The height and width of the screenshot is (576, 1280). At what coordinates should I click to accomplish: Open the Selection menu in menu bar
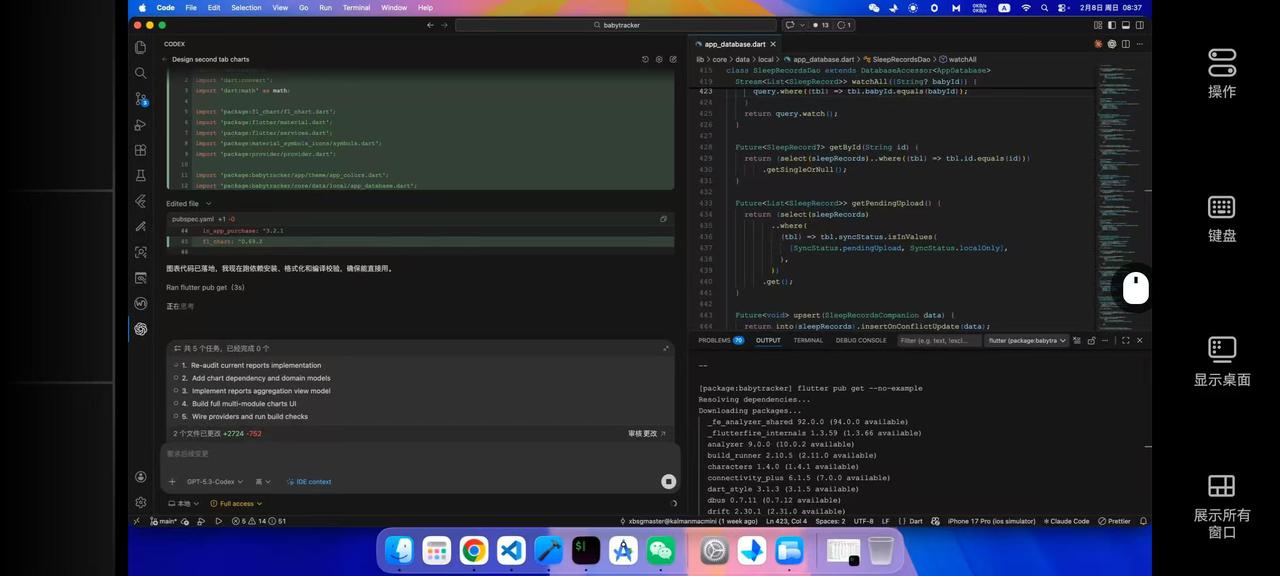[246, 8]
